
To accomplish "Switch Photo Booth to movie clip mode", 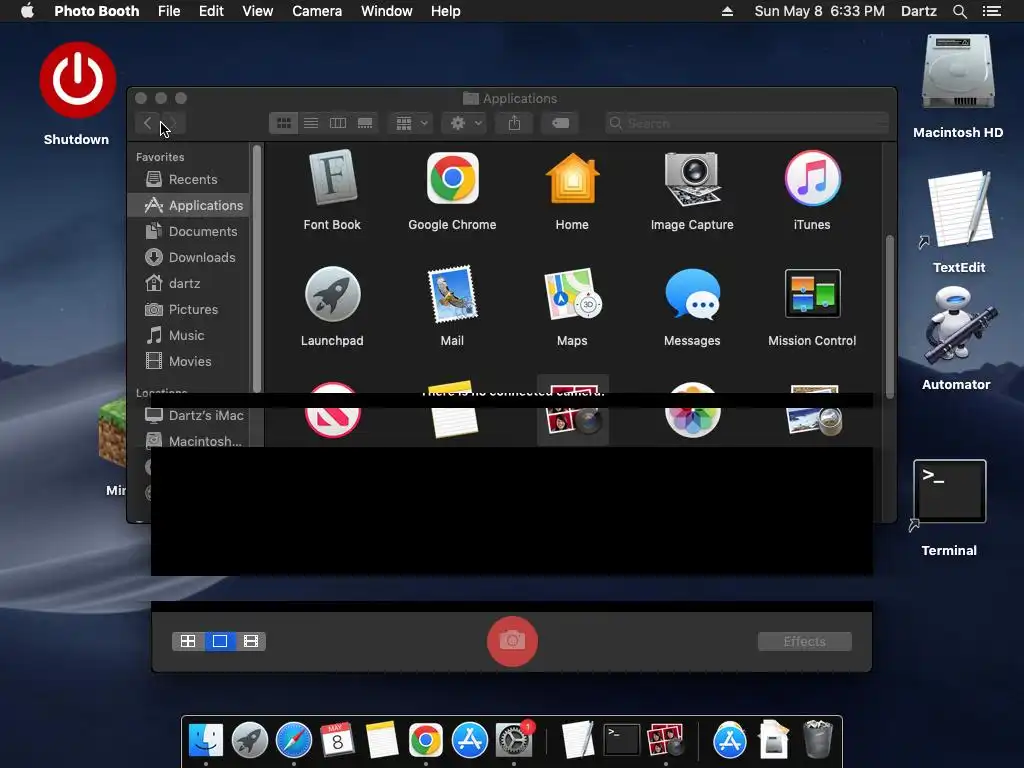I will [251, 641].
